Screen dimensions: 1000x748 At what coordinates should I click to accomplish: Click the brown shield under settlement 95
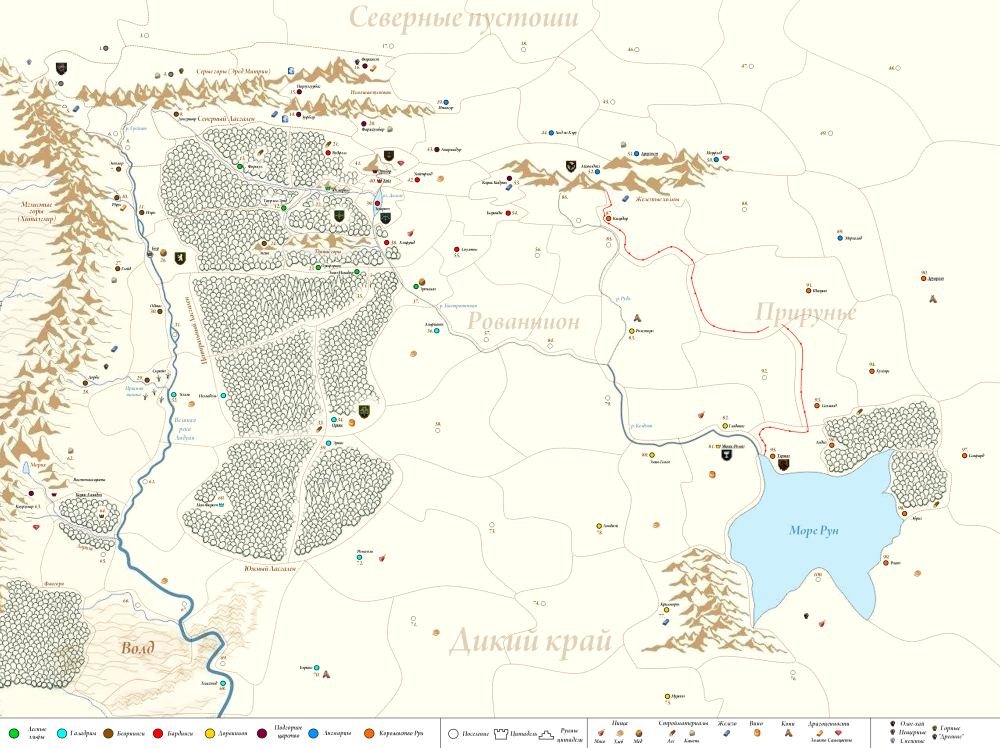[x=783, y=464]
